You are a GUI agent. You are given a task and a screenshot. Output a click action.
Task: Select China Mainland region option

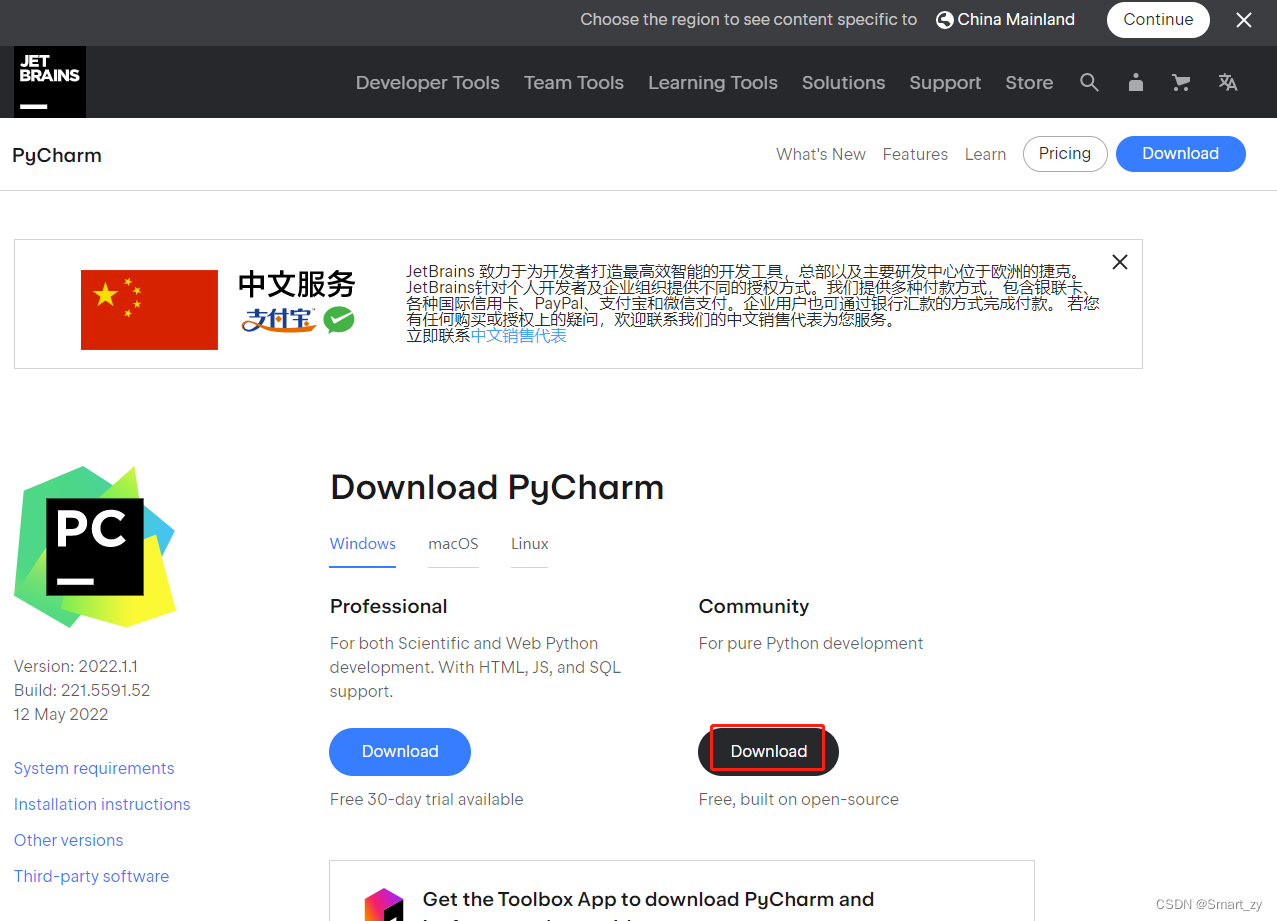click(x=1015, y=19)
